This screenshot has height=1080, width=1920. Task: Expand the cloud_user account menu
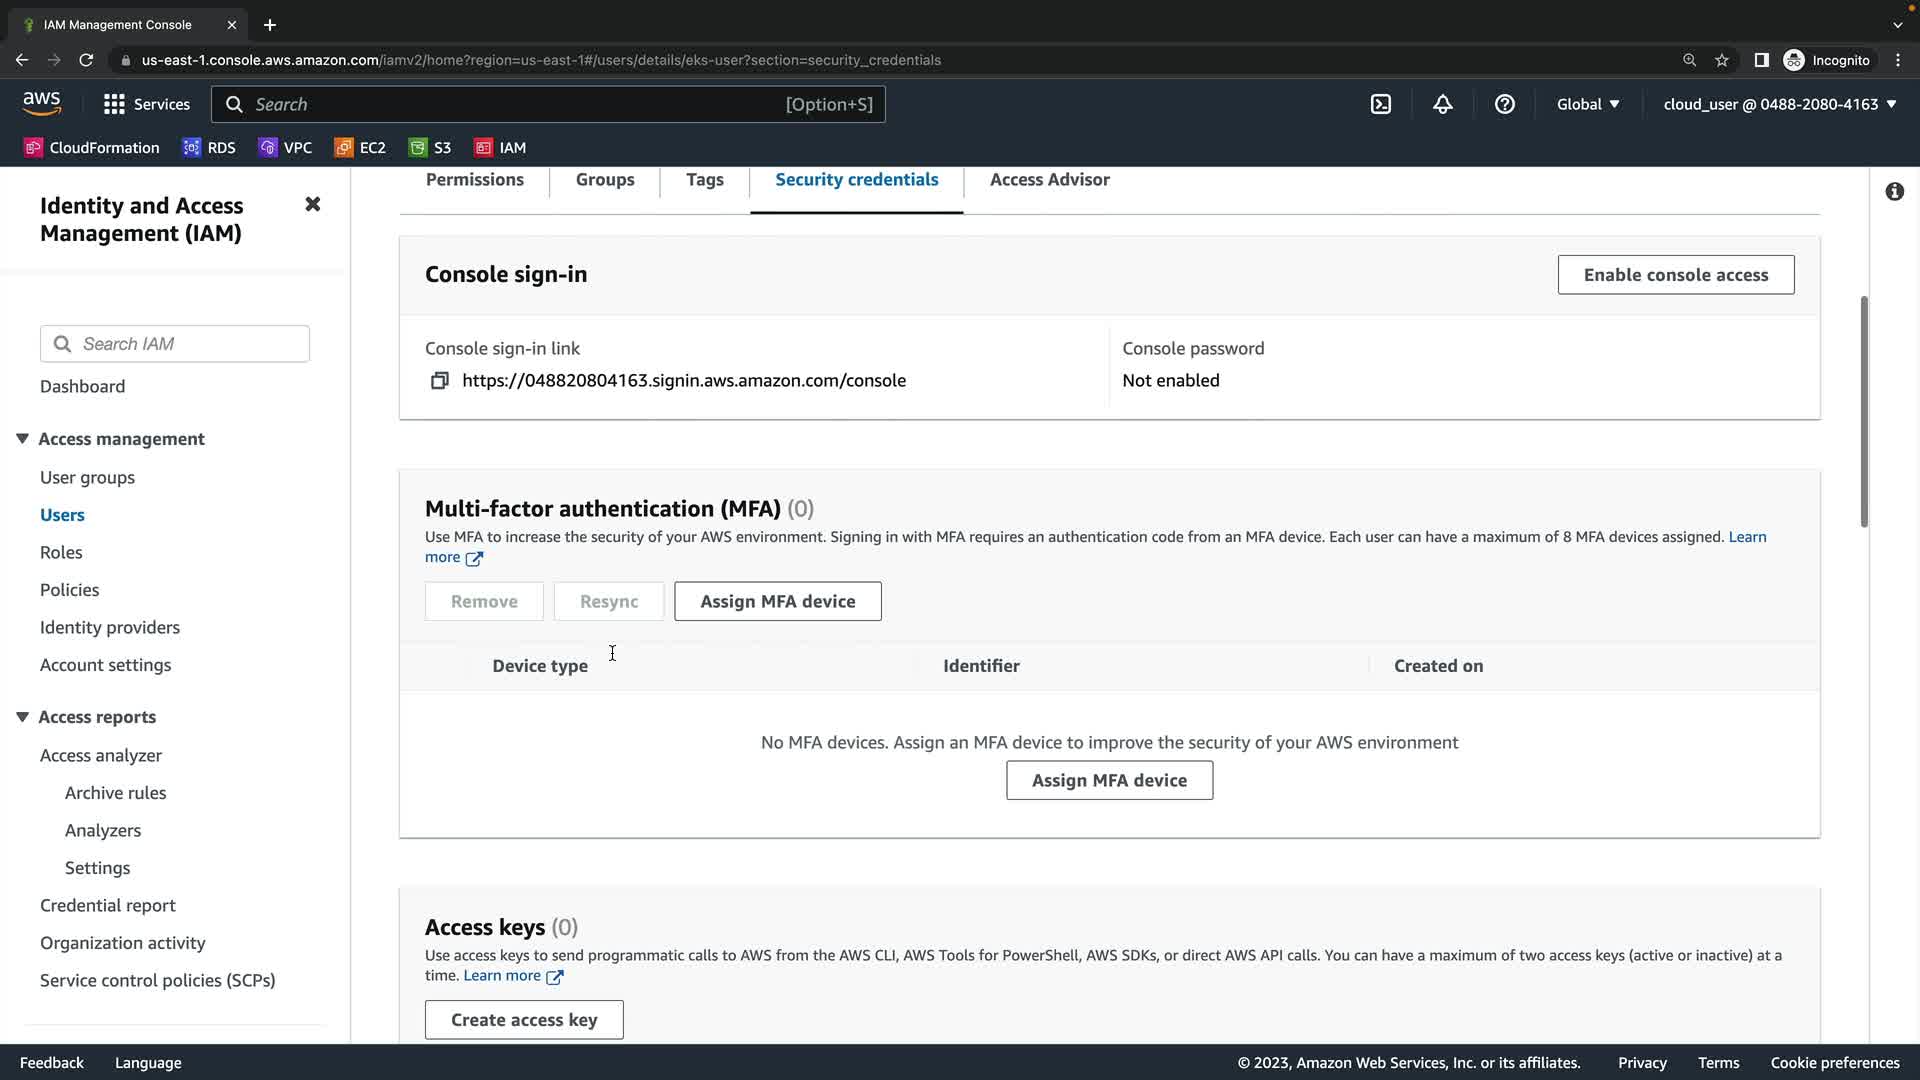(x=1779, y=104)
